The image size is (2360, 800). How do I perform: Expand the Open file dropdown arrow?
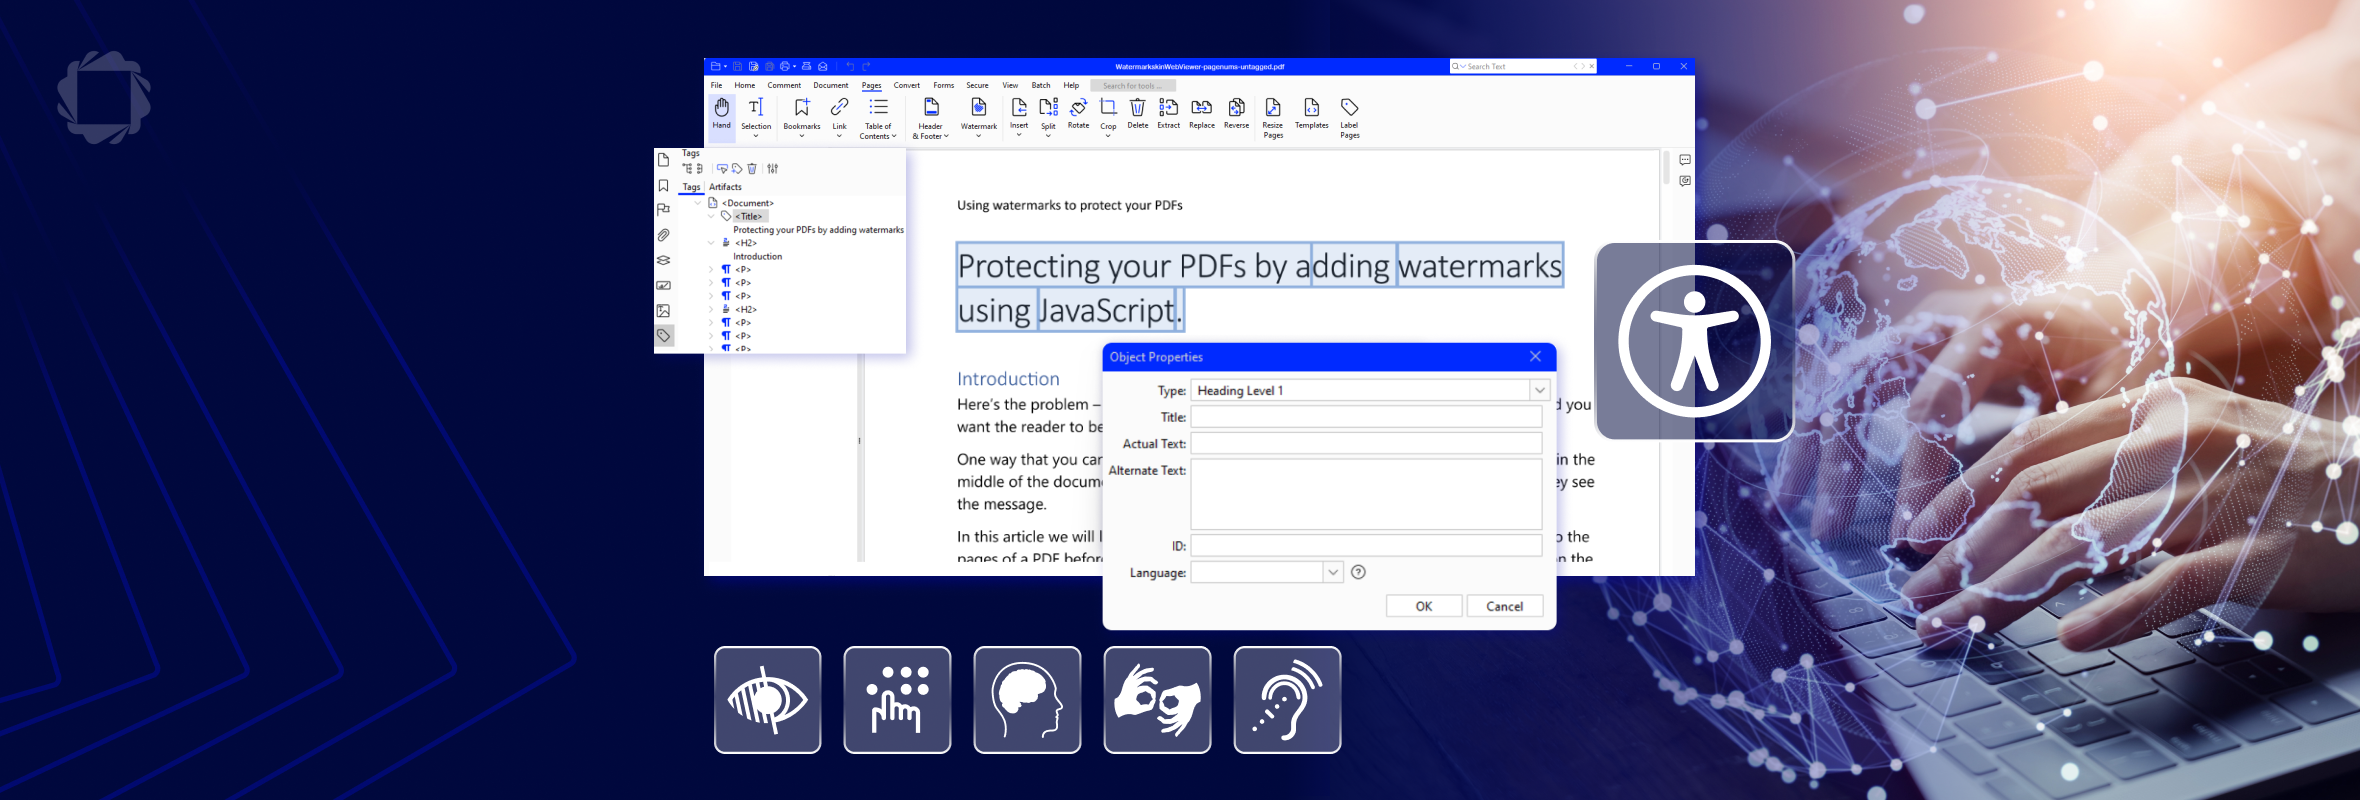[725, 66]
